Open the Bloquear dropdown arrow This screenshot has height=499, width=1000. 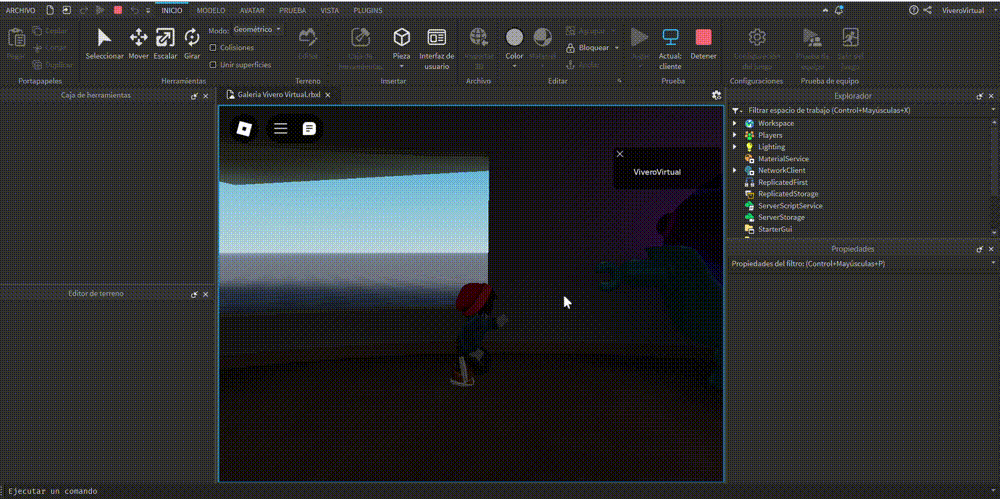[617, 47]
